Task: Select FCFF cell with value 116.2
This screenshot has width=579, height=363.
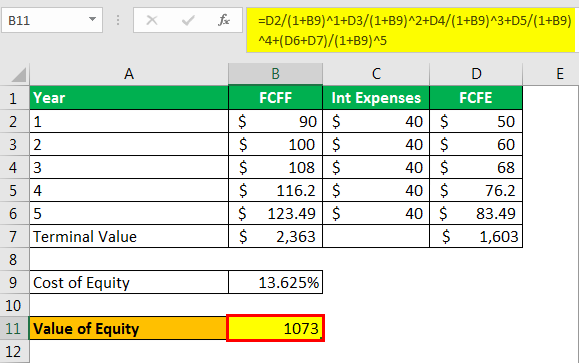Action: [275, 191]
